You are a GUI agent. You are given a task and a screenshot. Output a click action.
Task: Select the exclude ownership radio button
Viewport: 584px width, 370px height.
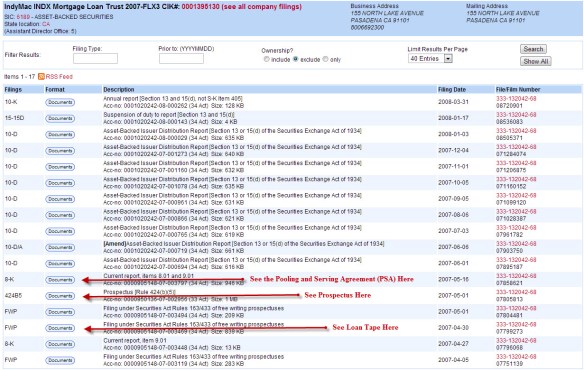(x=296, y=59)
